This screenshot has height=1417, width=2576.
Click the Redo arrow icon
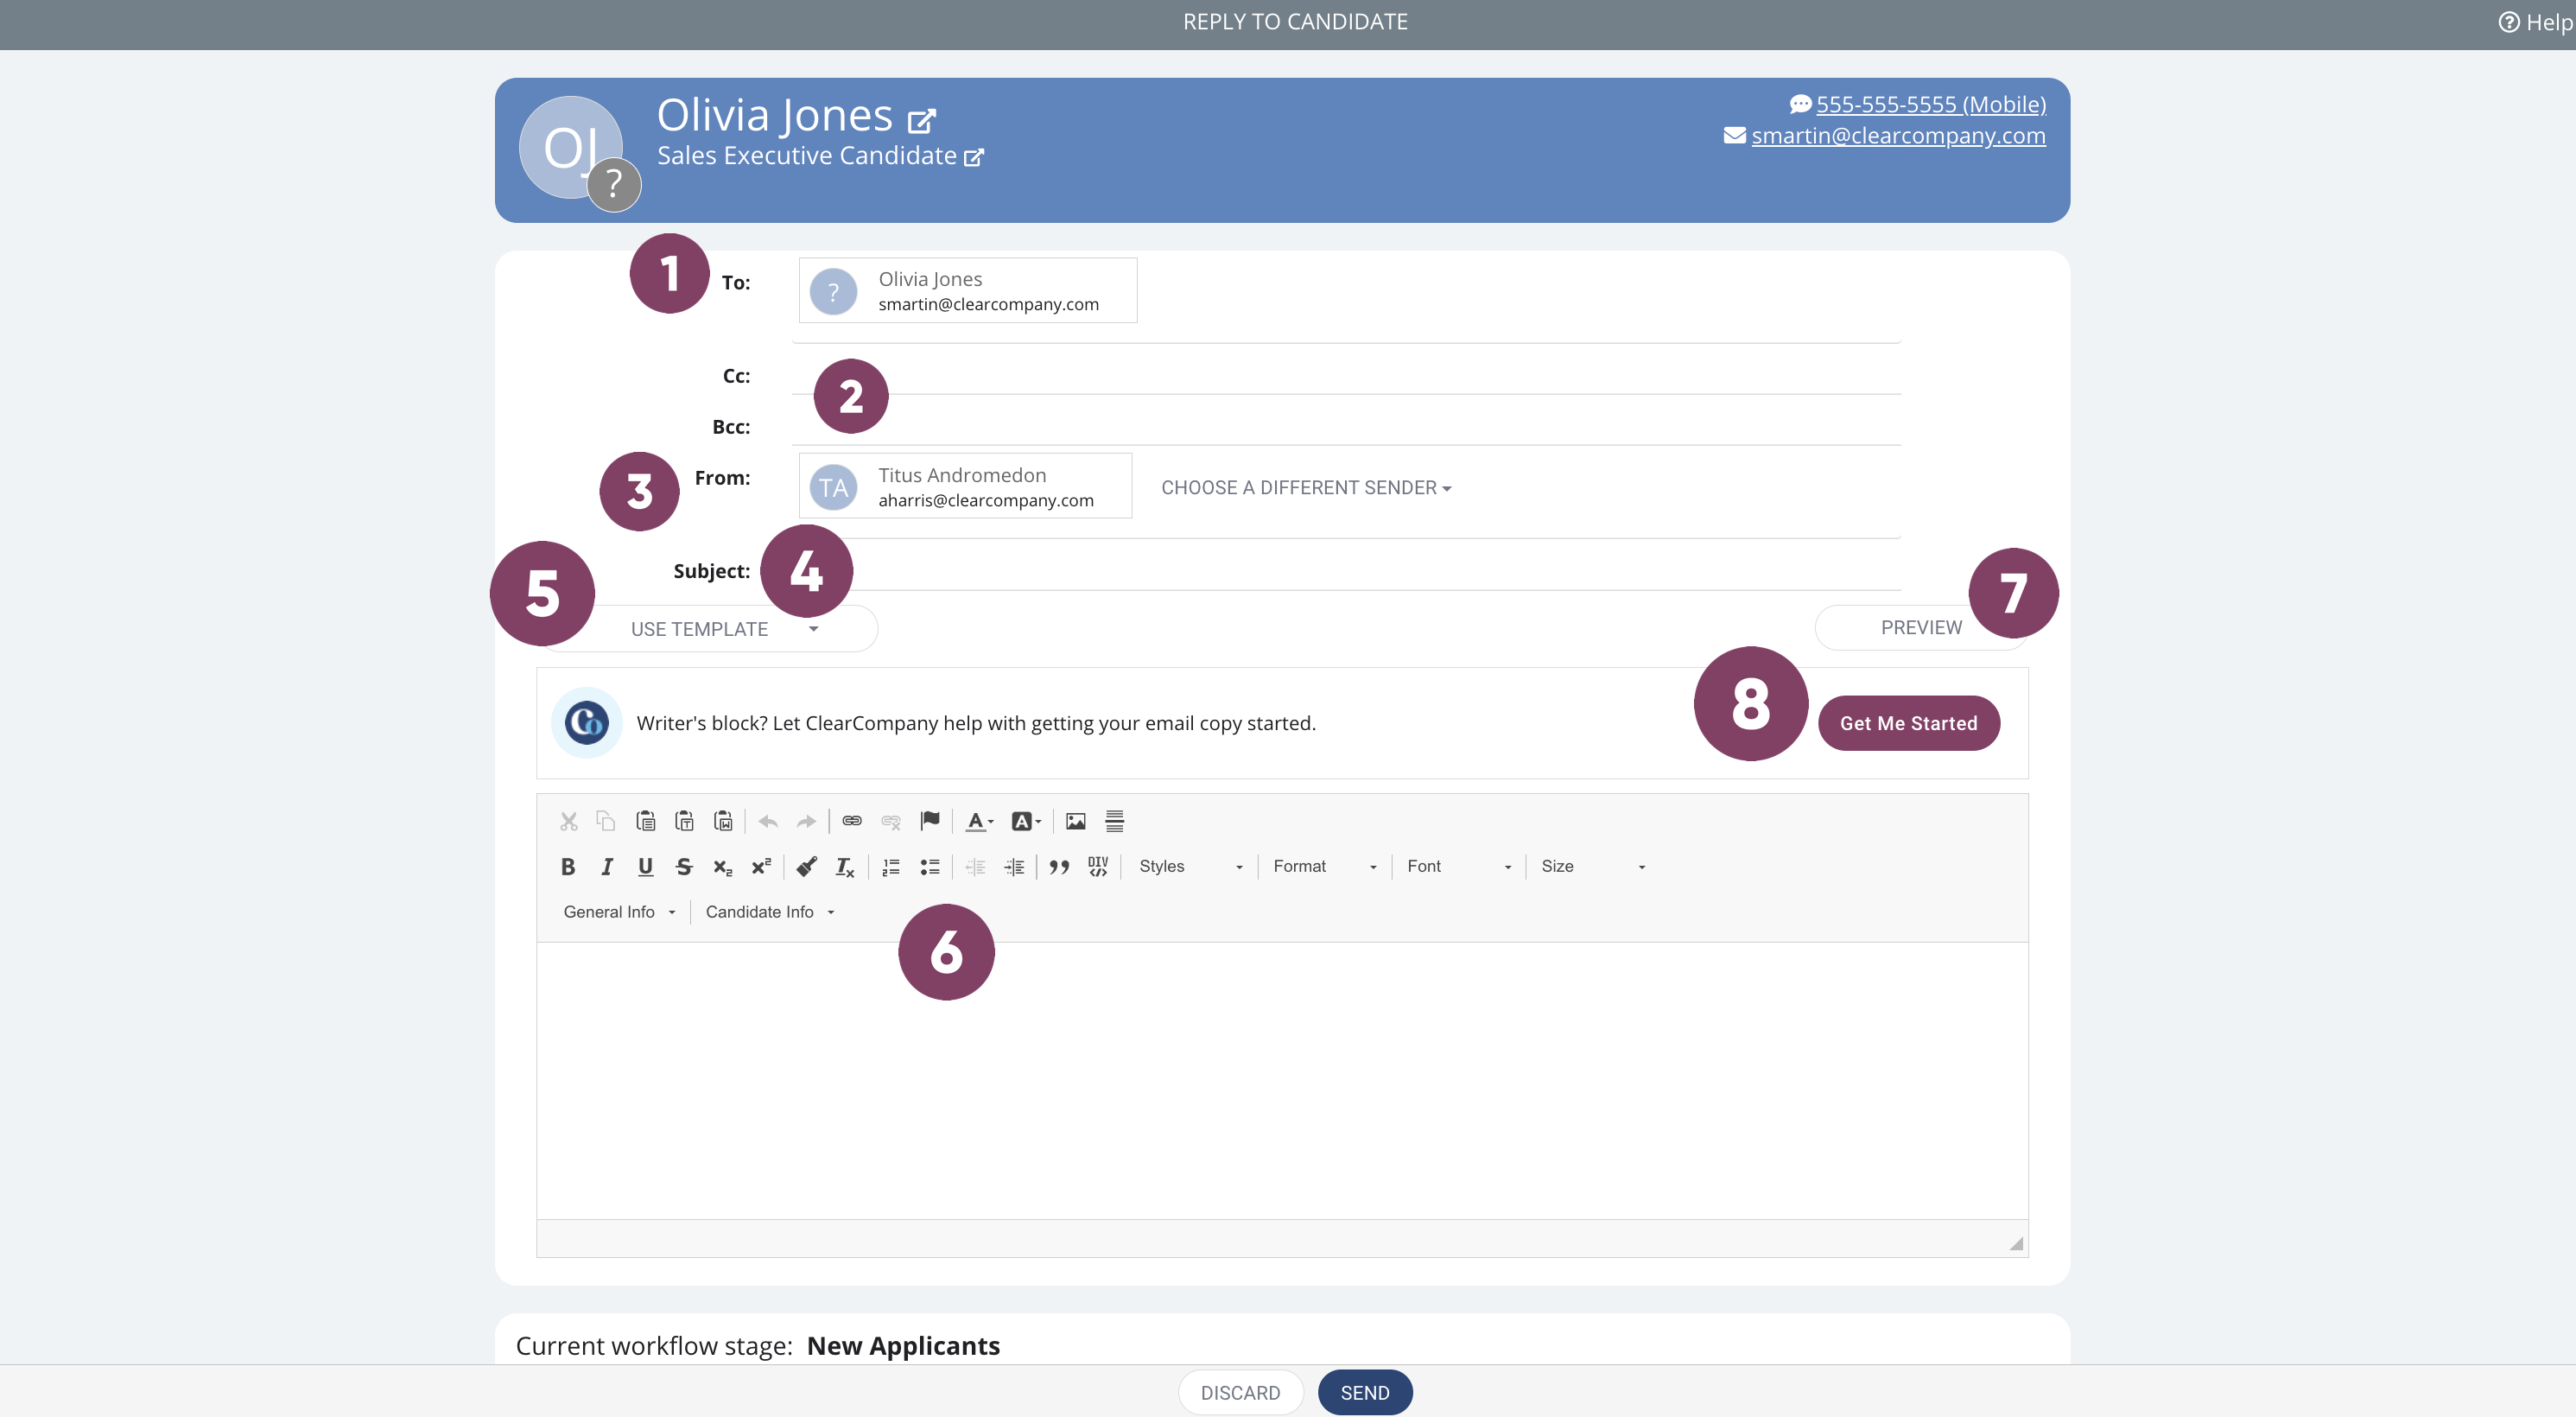(x=806, y=821)
